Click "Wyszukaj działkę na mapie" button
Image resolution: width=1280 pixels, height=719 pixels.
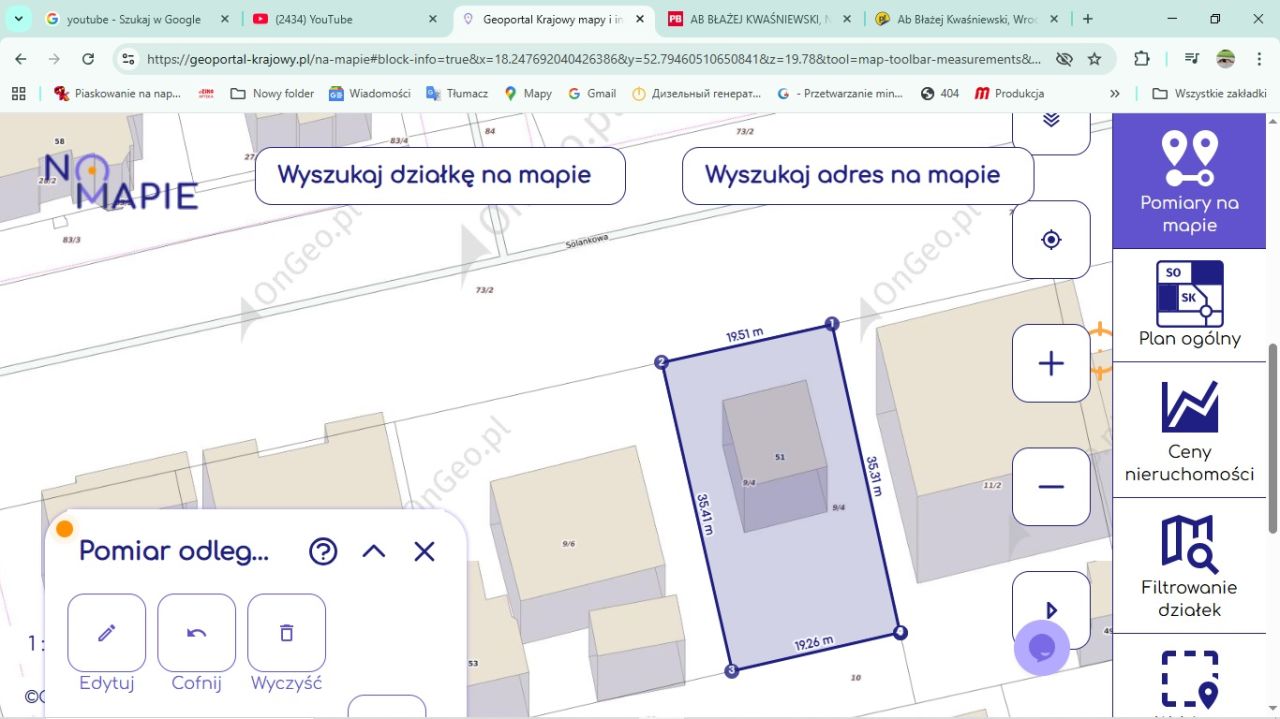pos(440,175)
